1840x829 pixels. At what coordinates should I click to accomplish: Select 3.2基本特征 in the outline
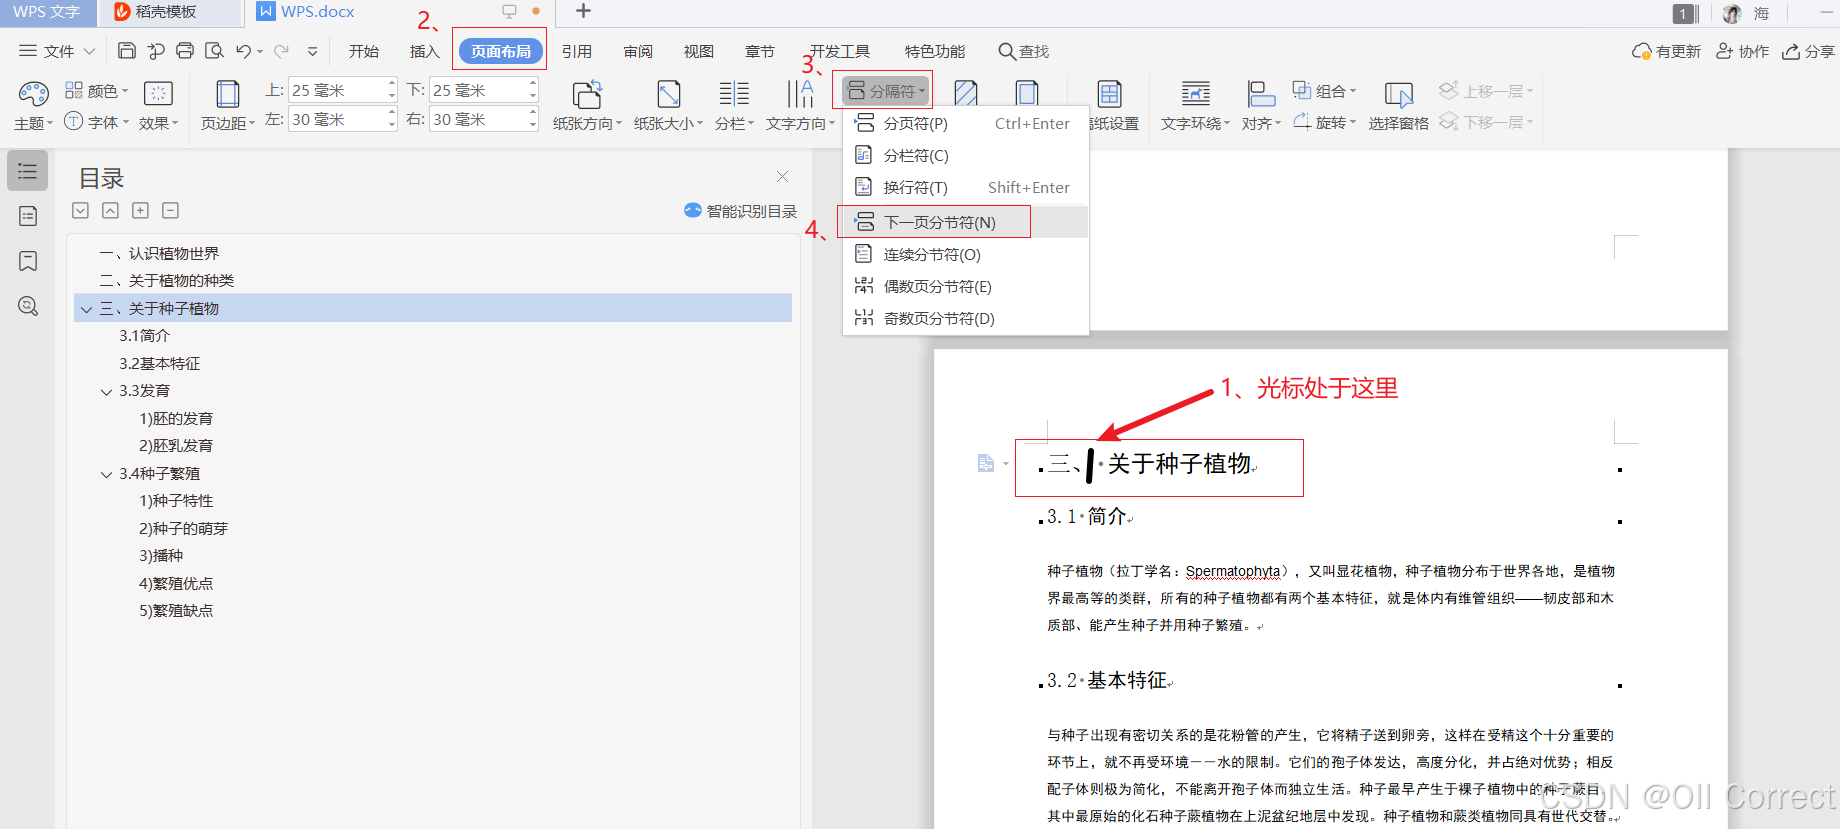[160, 364]
